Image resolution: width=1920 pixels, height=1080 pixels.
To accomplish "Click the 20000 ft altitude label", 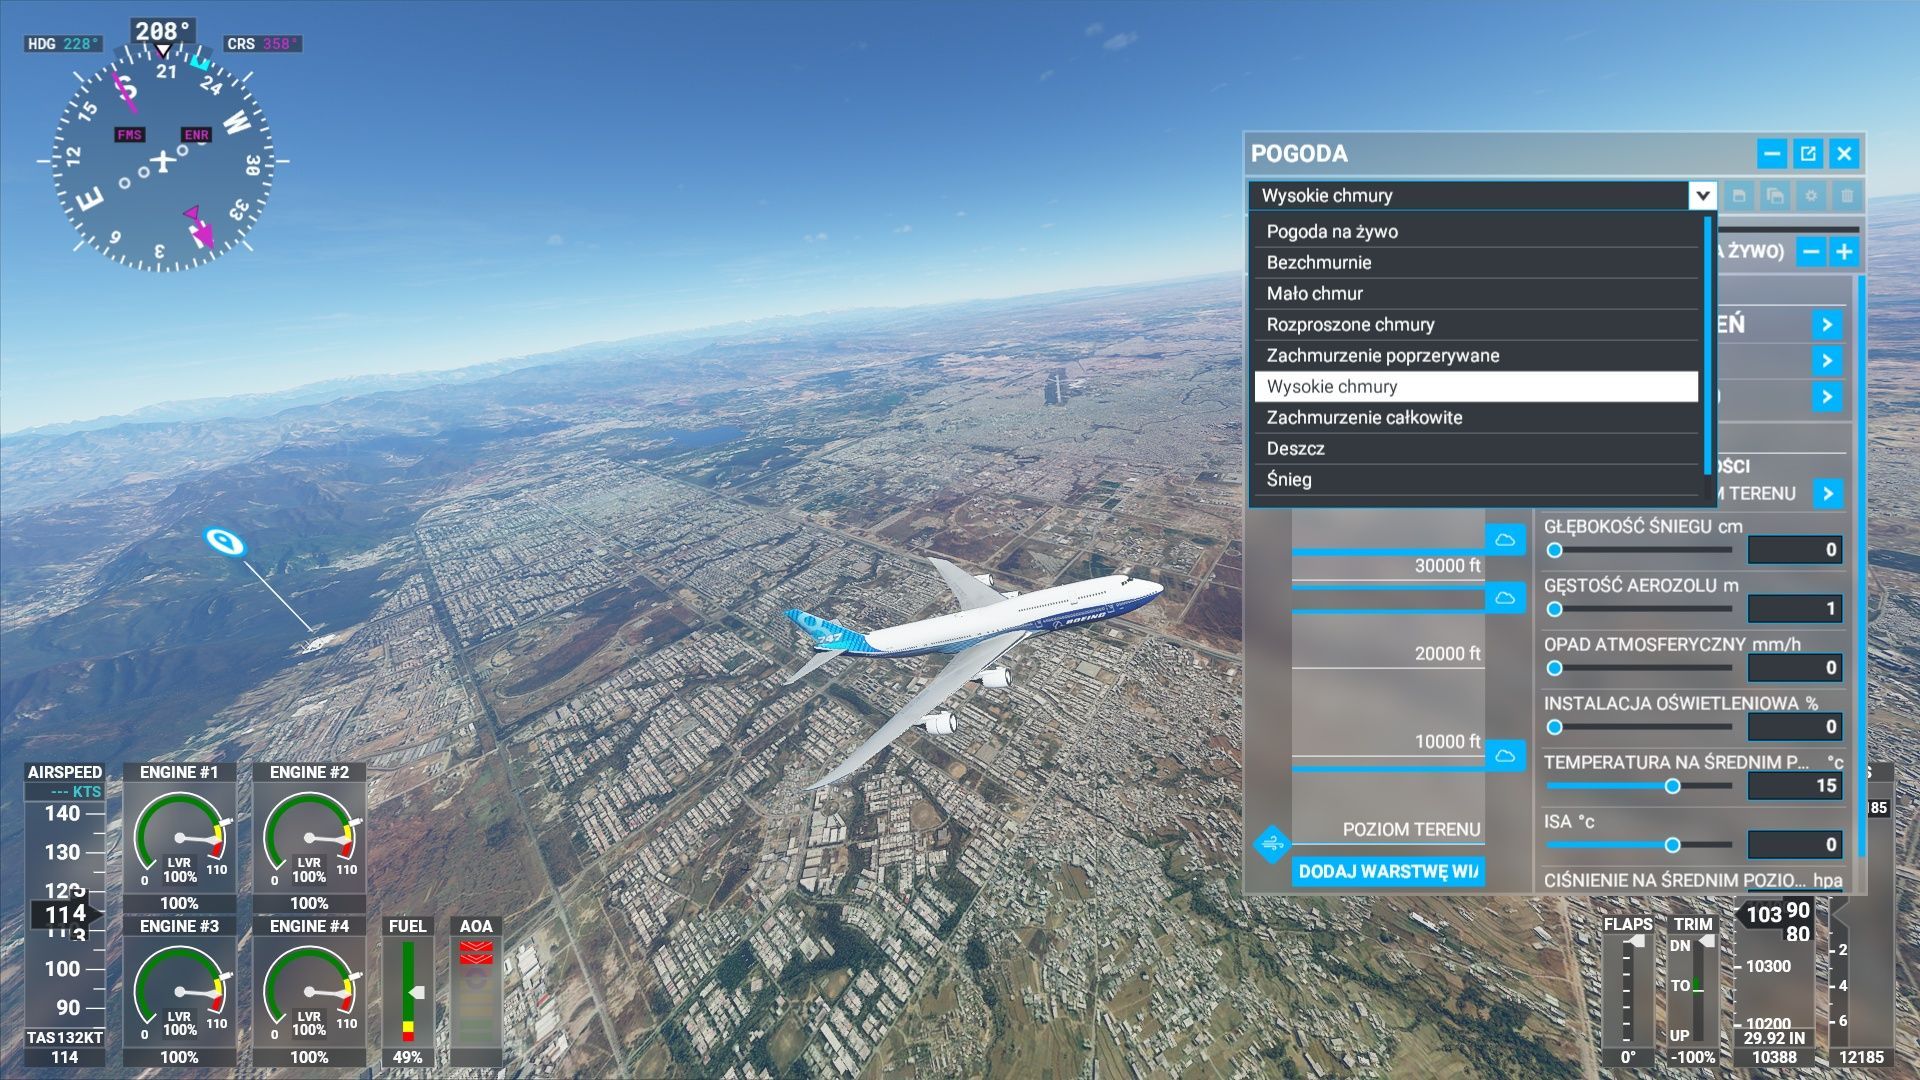I will pyautogui.click(x=1447, y=653).
